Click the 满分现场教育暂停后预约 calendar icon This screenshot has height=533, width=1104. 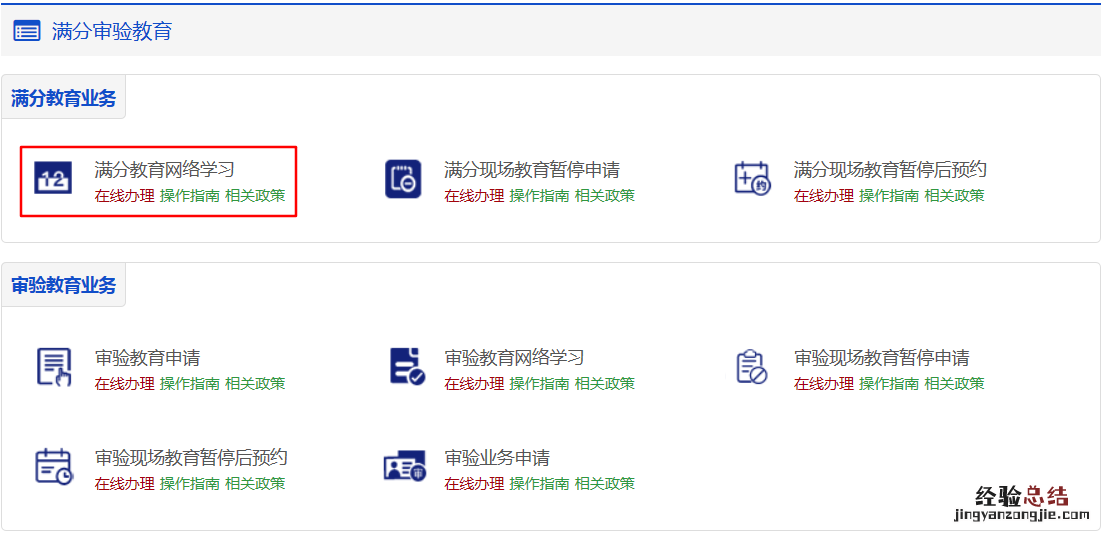[x=753, y=179]
